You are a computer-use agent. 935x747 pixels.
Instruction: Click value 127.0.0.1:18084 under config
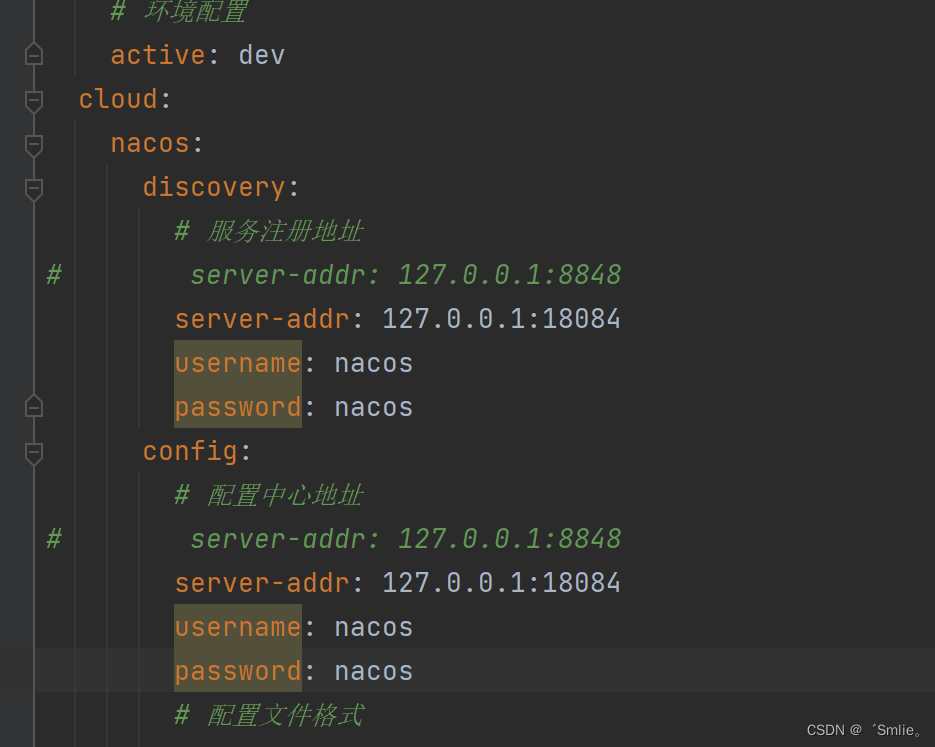(501, 583)
